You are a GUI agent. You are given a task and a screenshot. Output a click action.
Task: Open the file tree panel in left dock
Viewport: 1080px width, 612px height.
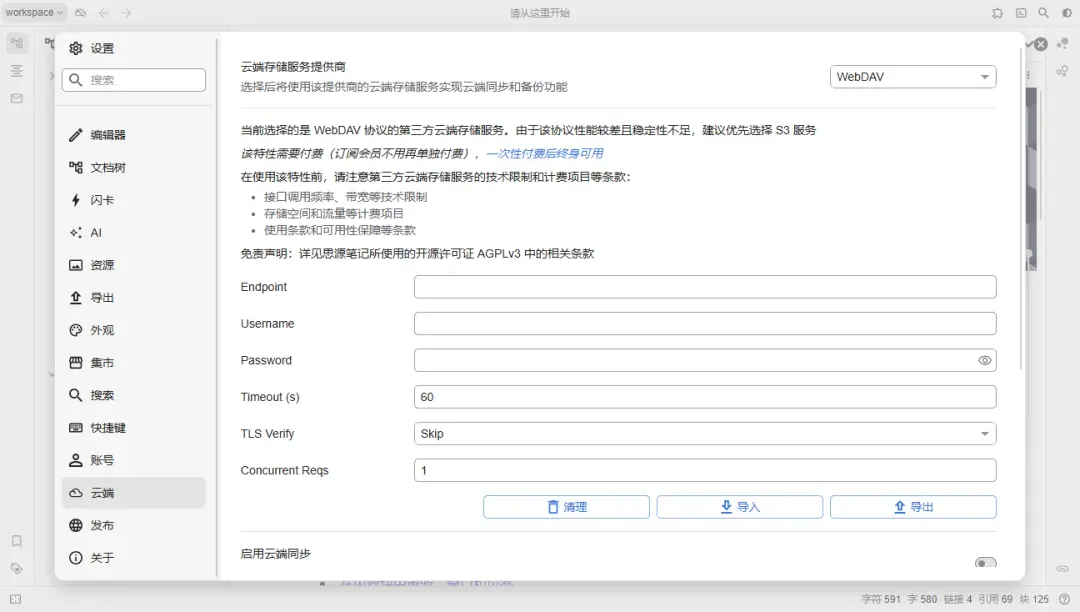(x=17, y=43)
